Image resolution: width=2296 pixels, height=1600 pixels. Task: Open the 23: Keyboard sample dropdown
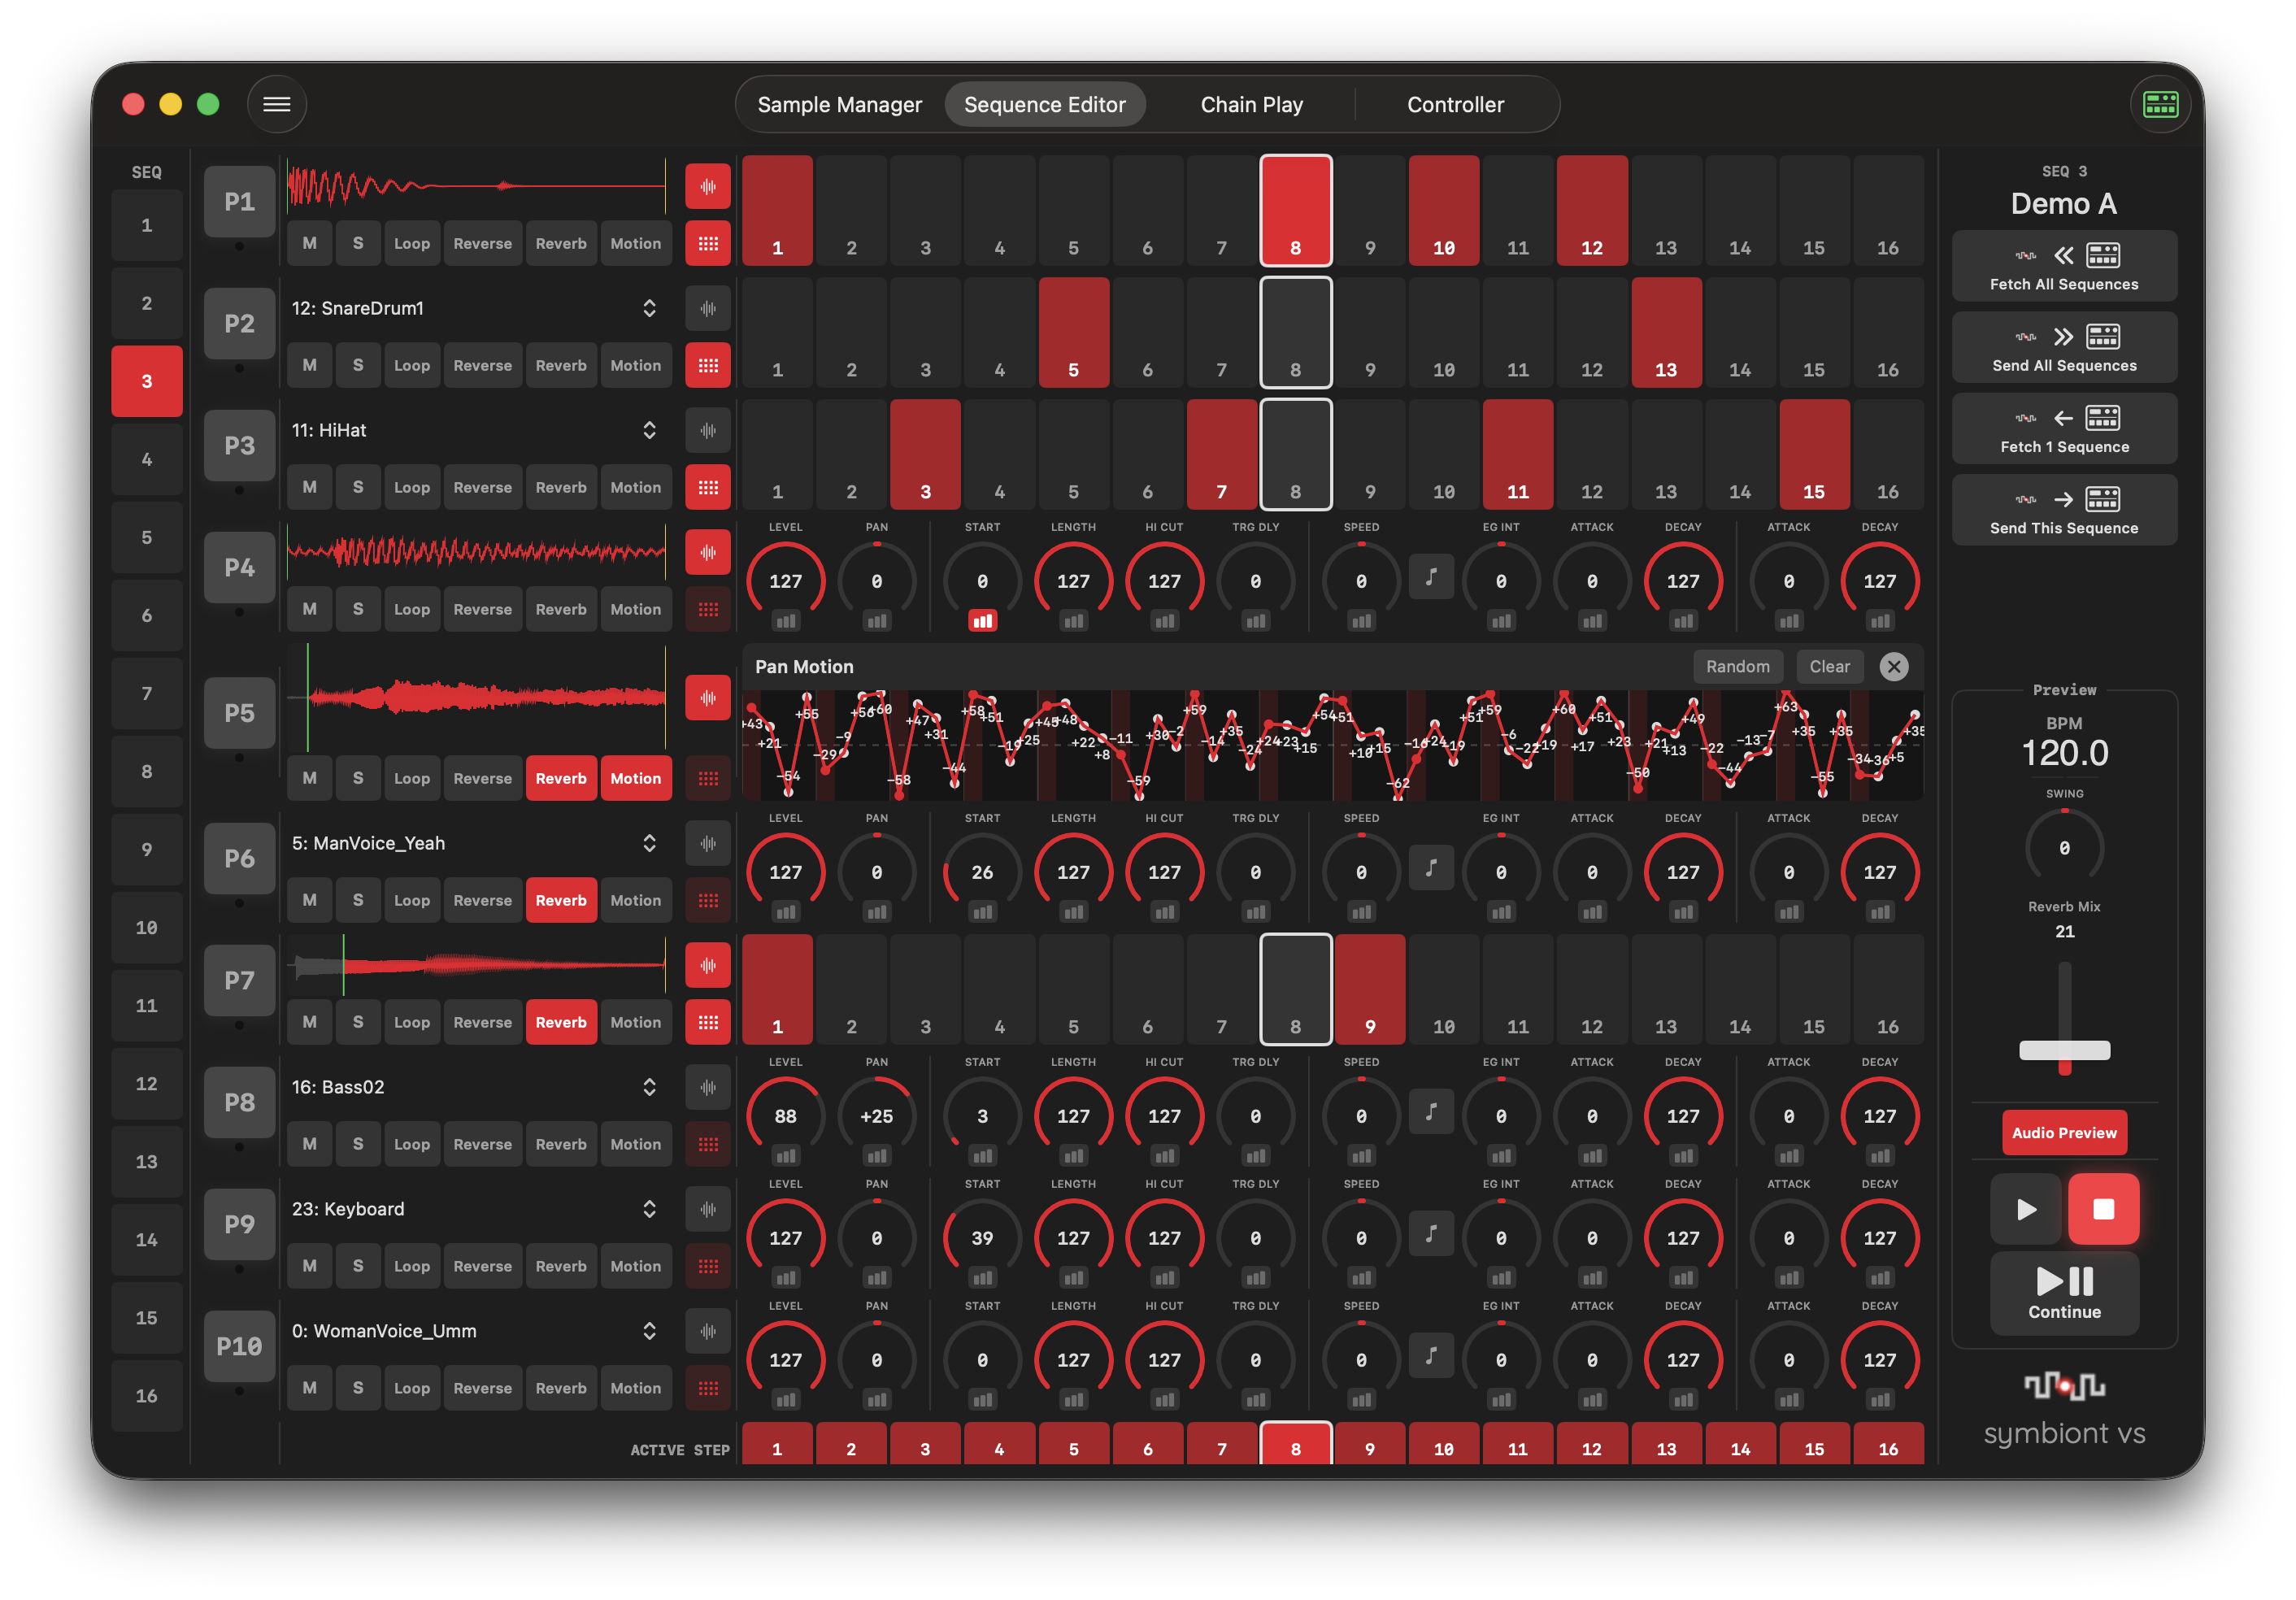pos(649,1209)
